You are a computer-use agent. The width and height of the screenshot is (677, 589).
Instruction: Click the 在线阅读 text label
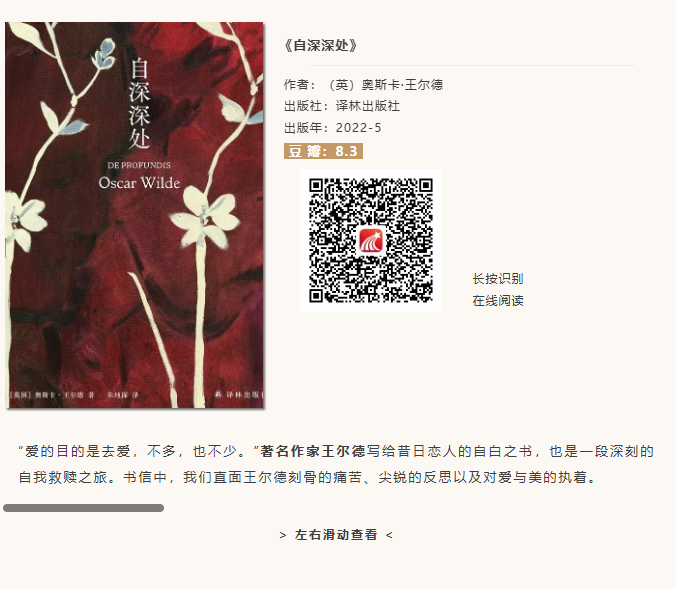click(x=498, y=301)
